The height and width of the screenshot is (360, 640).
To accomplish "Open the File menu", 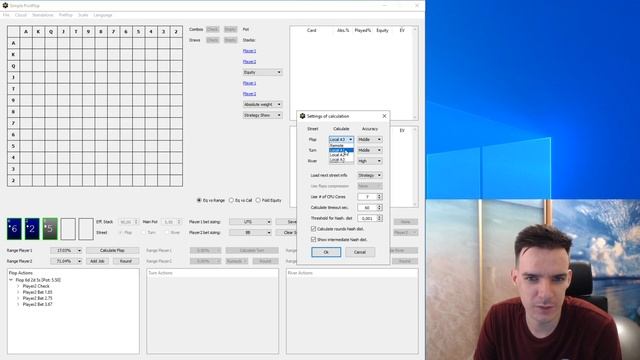I will click(6, 15).
